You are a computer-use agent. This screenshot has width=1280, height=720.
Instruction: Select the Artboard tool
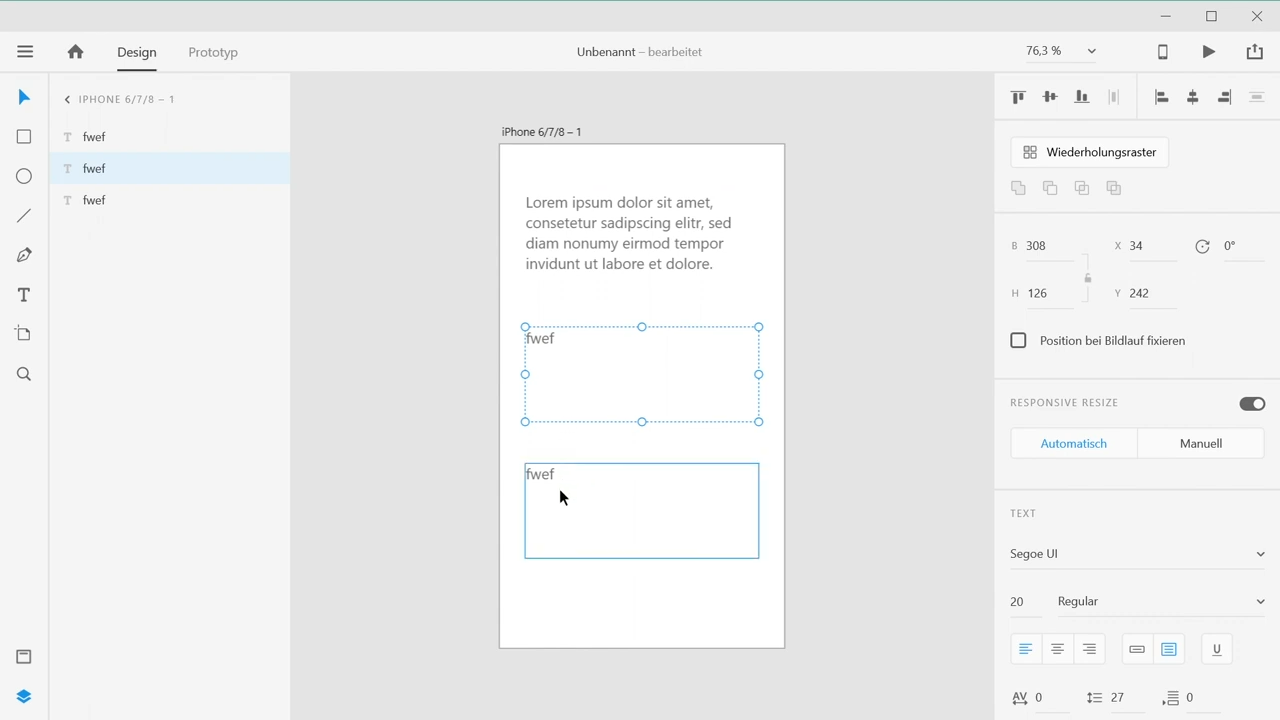pos(24,334)
